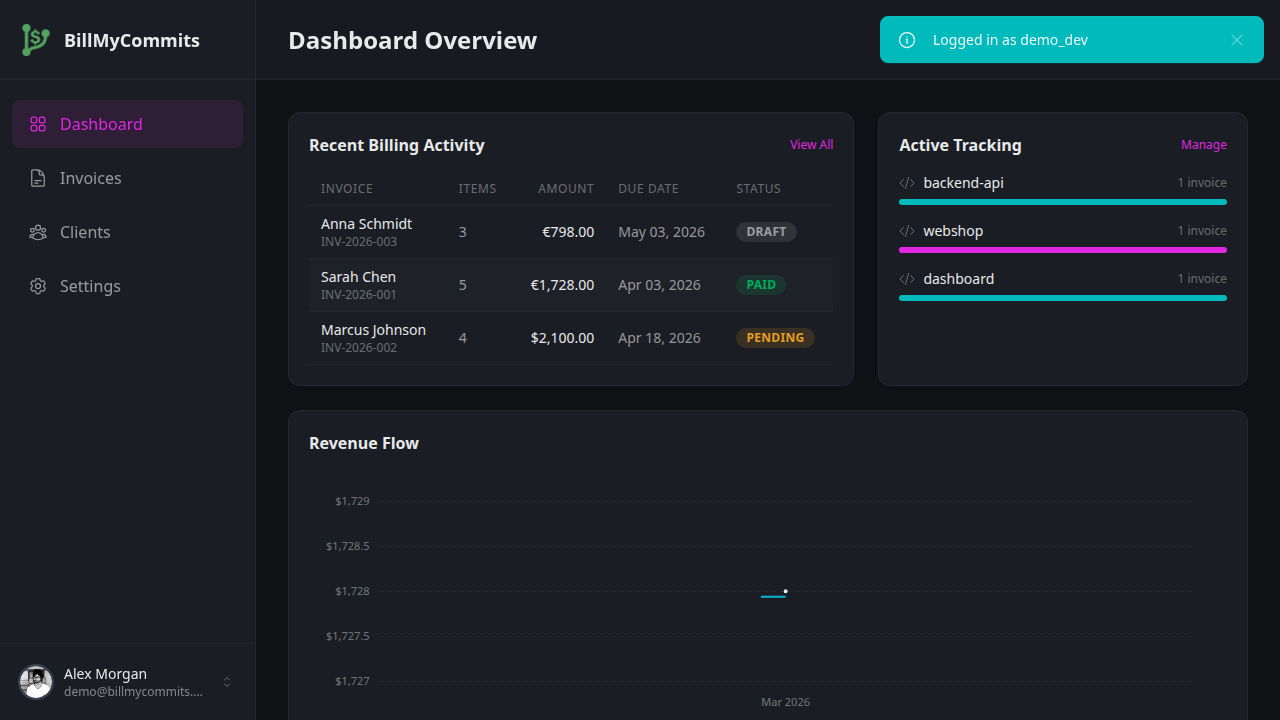Click invoice number INV-2026-003

[x=359, y=242]
